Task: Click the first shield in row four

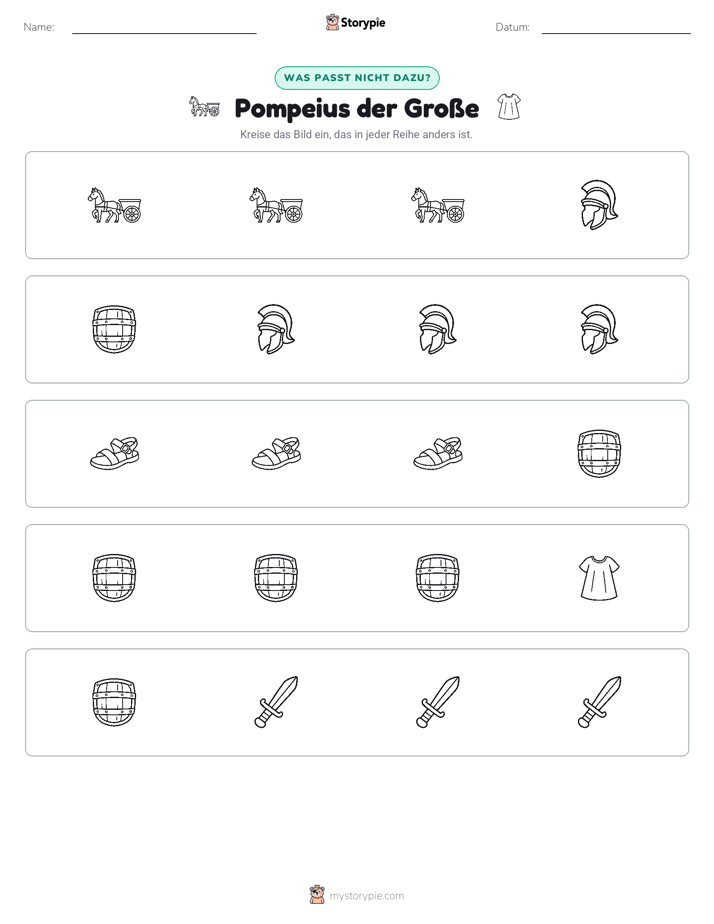Action: 114,578
